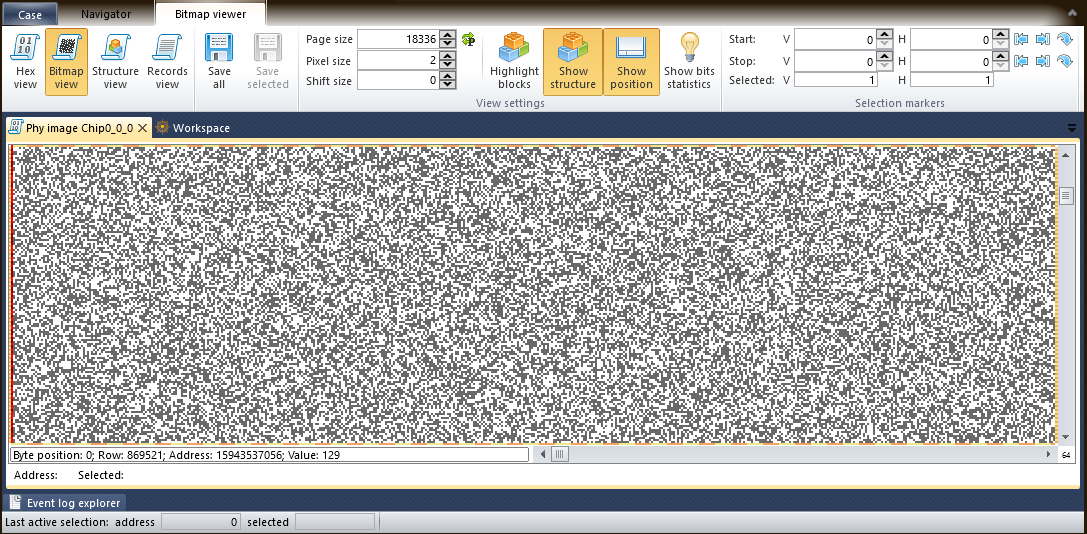1087x534 pixels.
Task: Open the Structure view
Action: coord(115,62)
